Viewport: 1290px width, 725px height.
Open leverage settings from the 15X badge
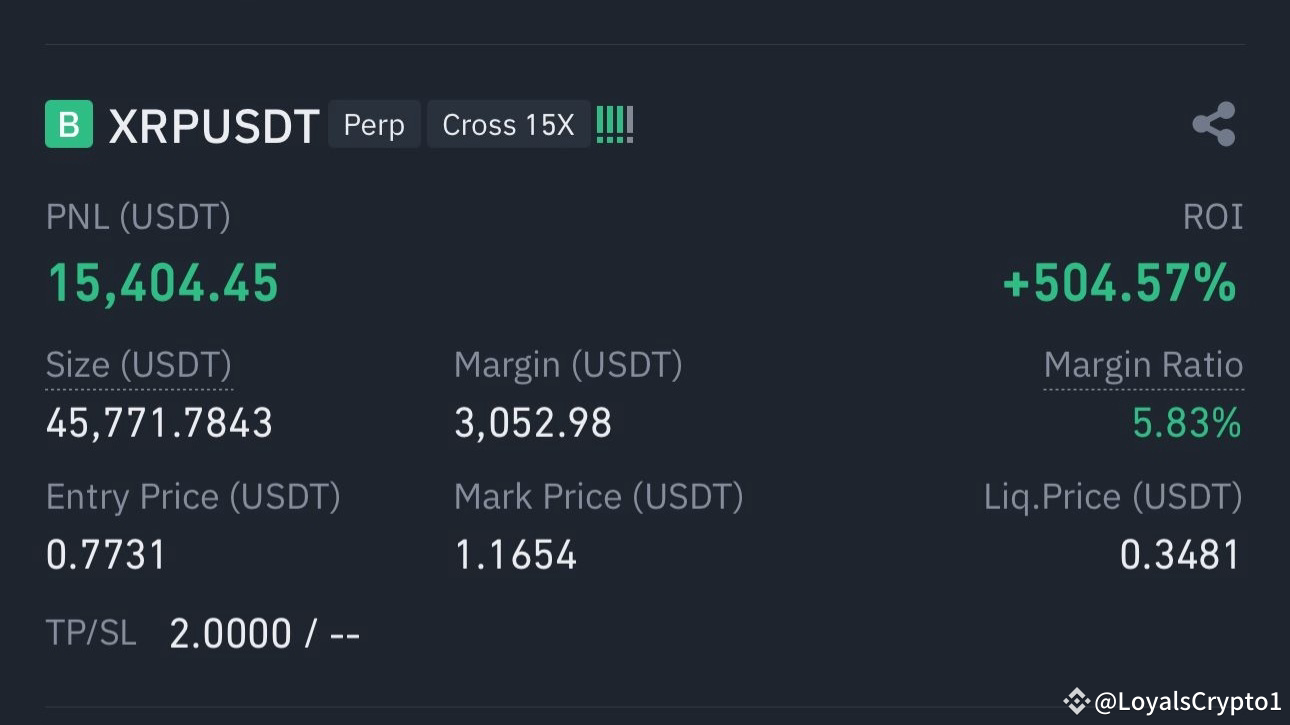coord(507,124)
